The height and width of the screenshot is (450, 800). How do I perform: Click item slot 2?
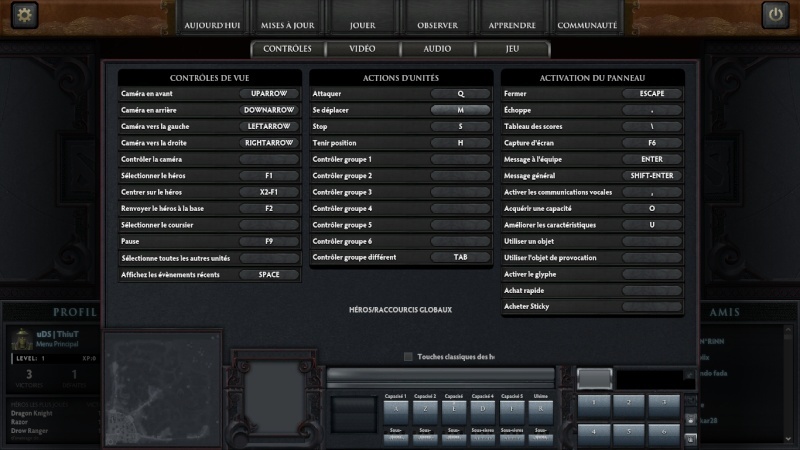(x=629, y=406)
